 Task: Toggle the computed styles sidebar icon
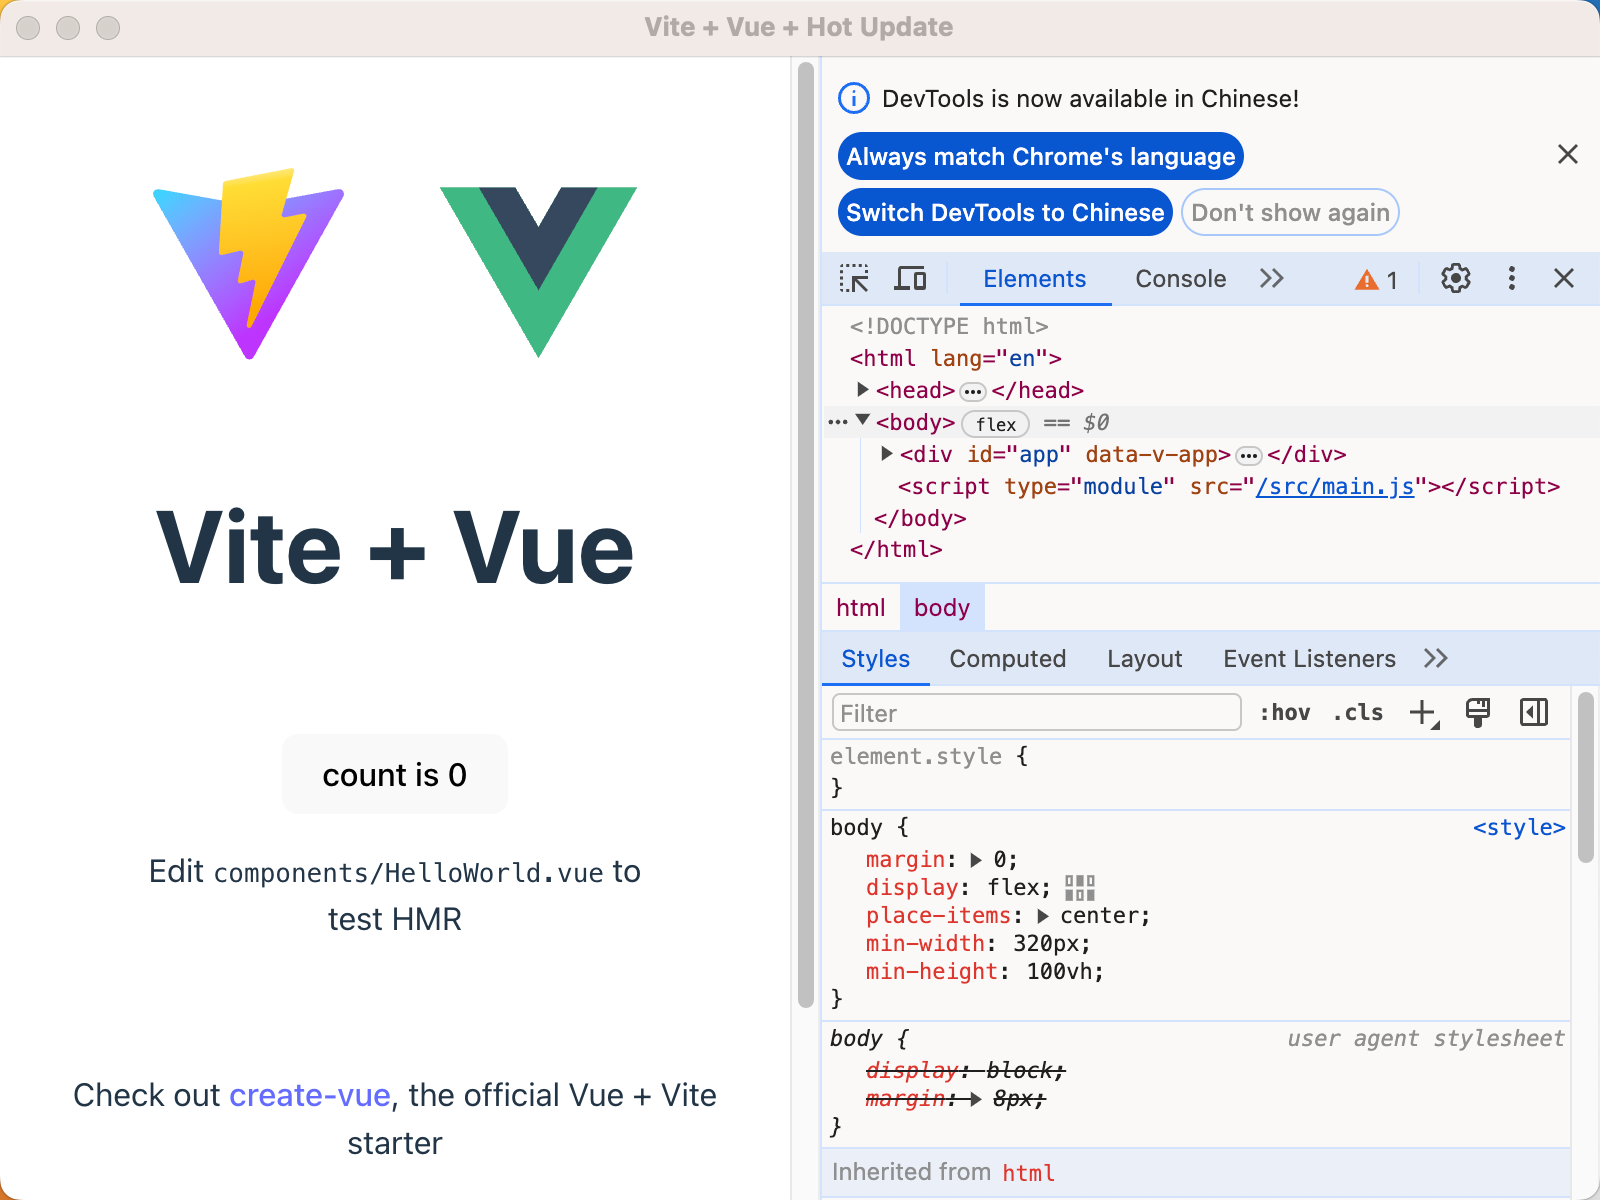1534,712
